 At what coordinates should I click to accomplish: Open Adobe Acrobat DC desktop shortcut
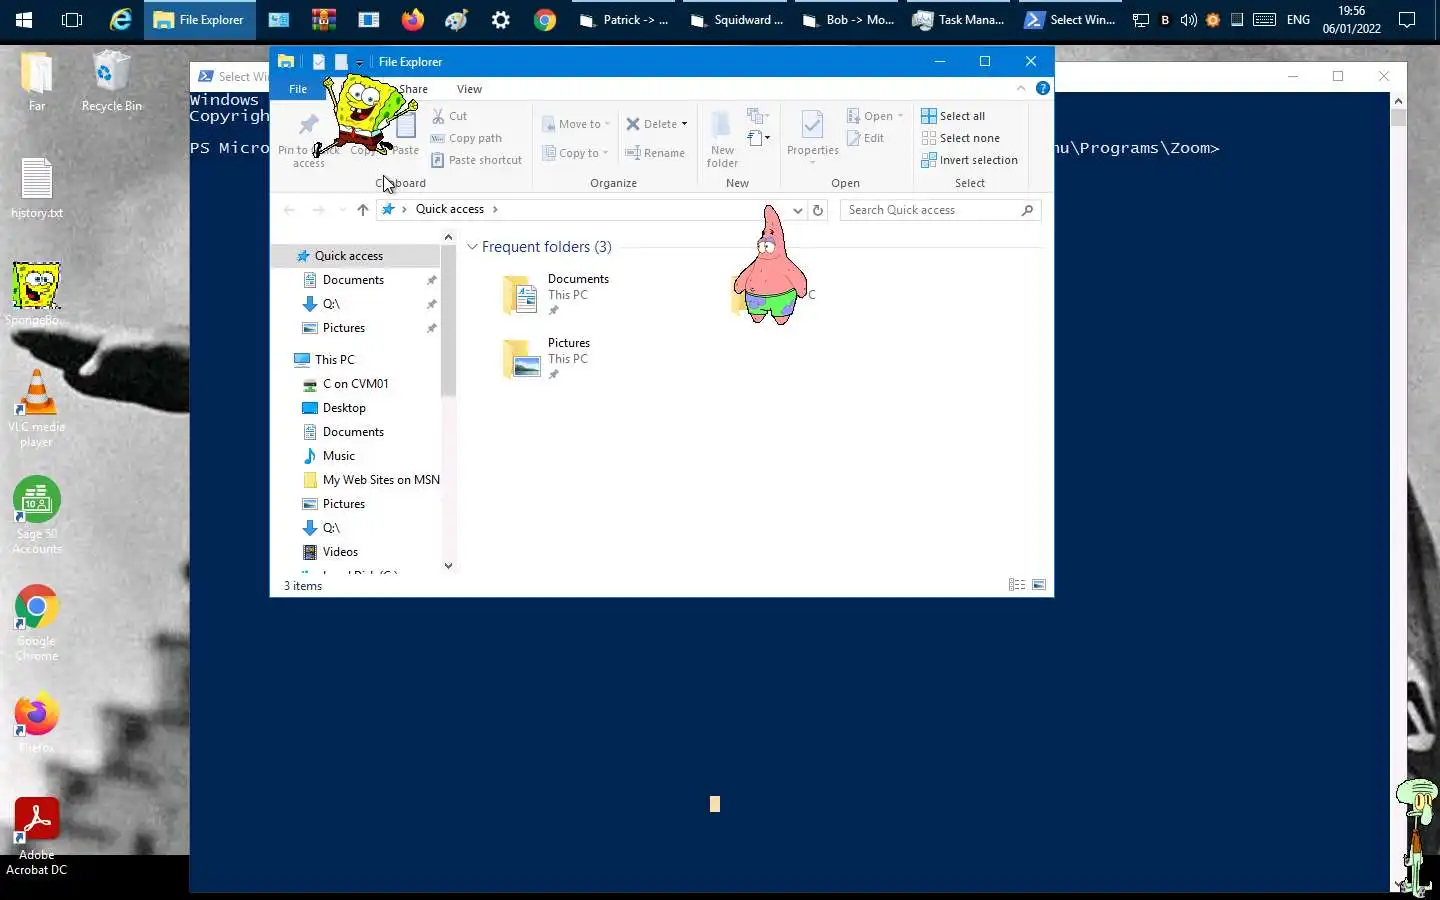pos(37,837)
